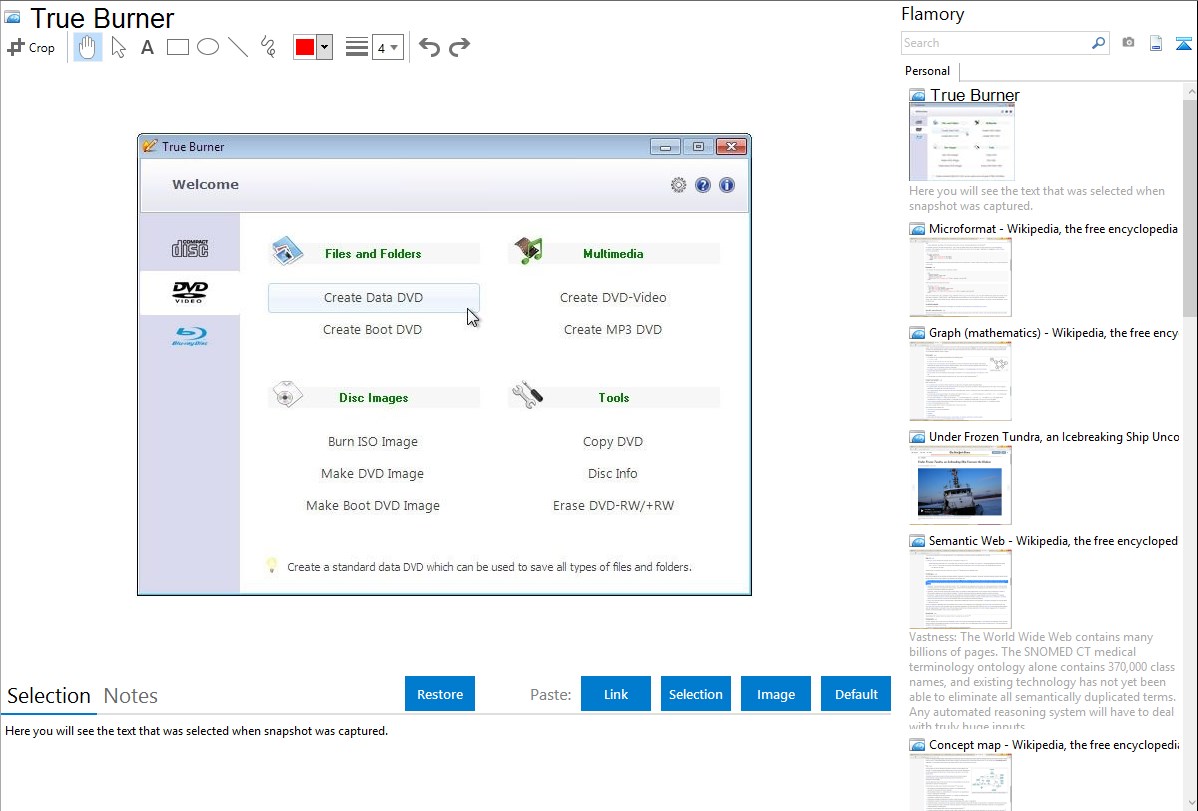This screenshot has width=1198, height=811.
Task: Choose the rectangle drawing tool
Action: click(x=178, y=47)
